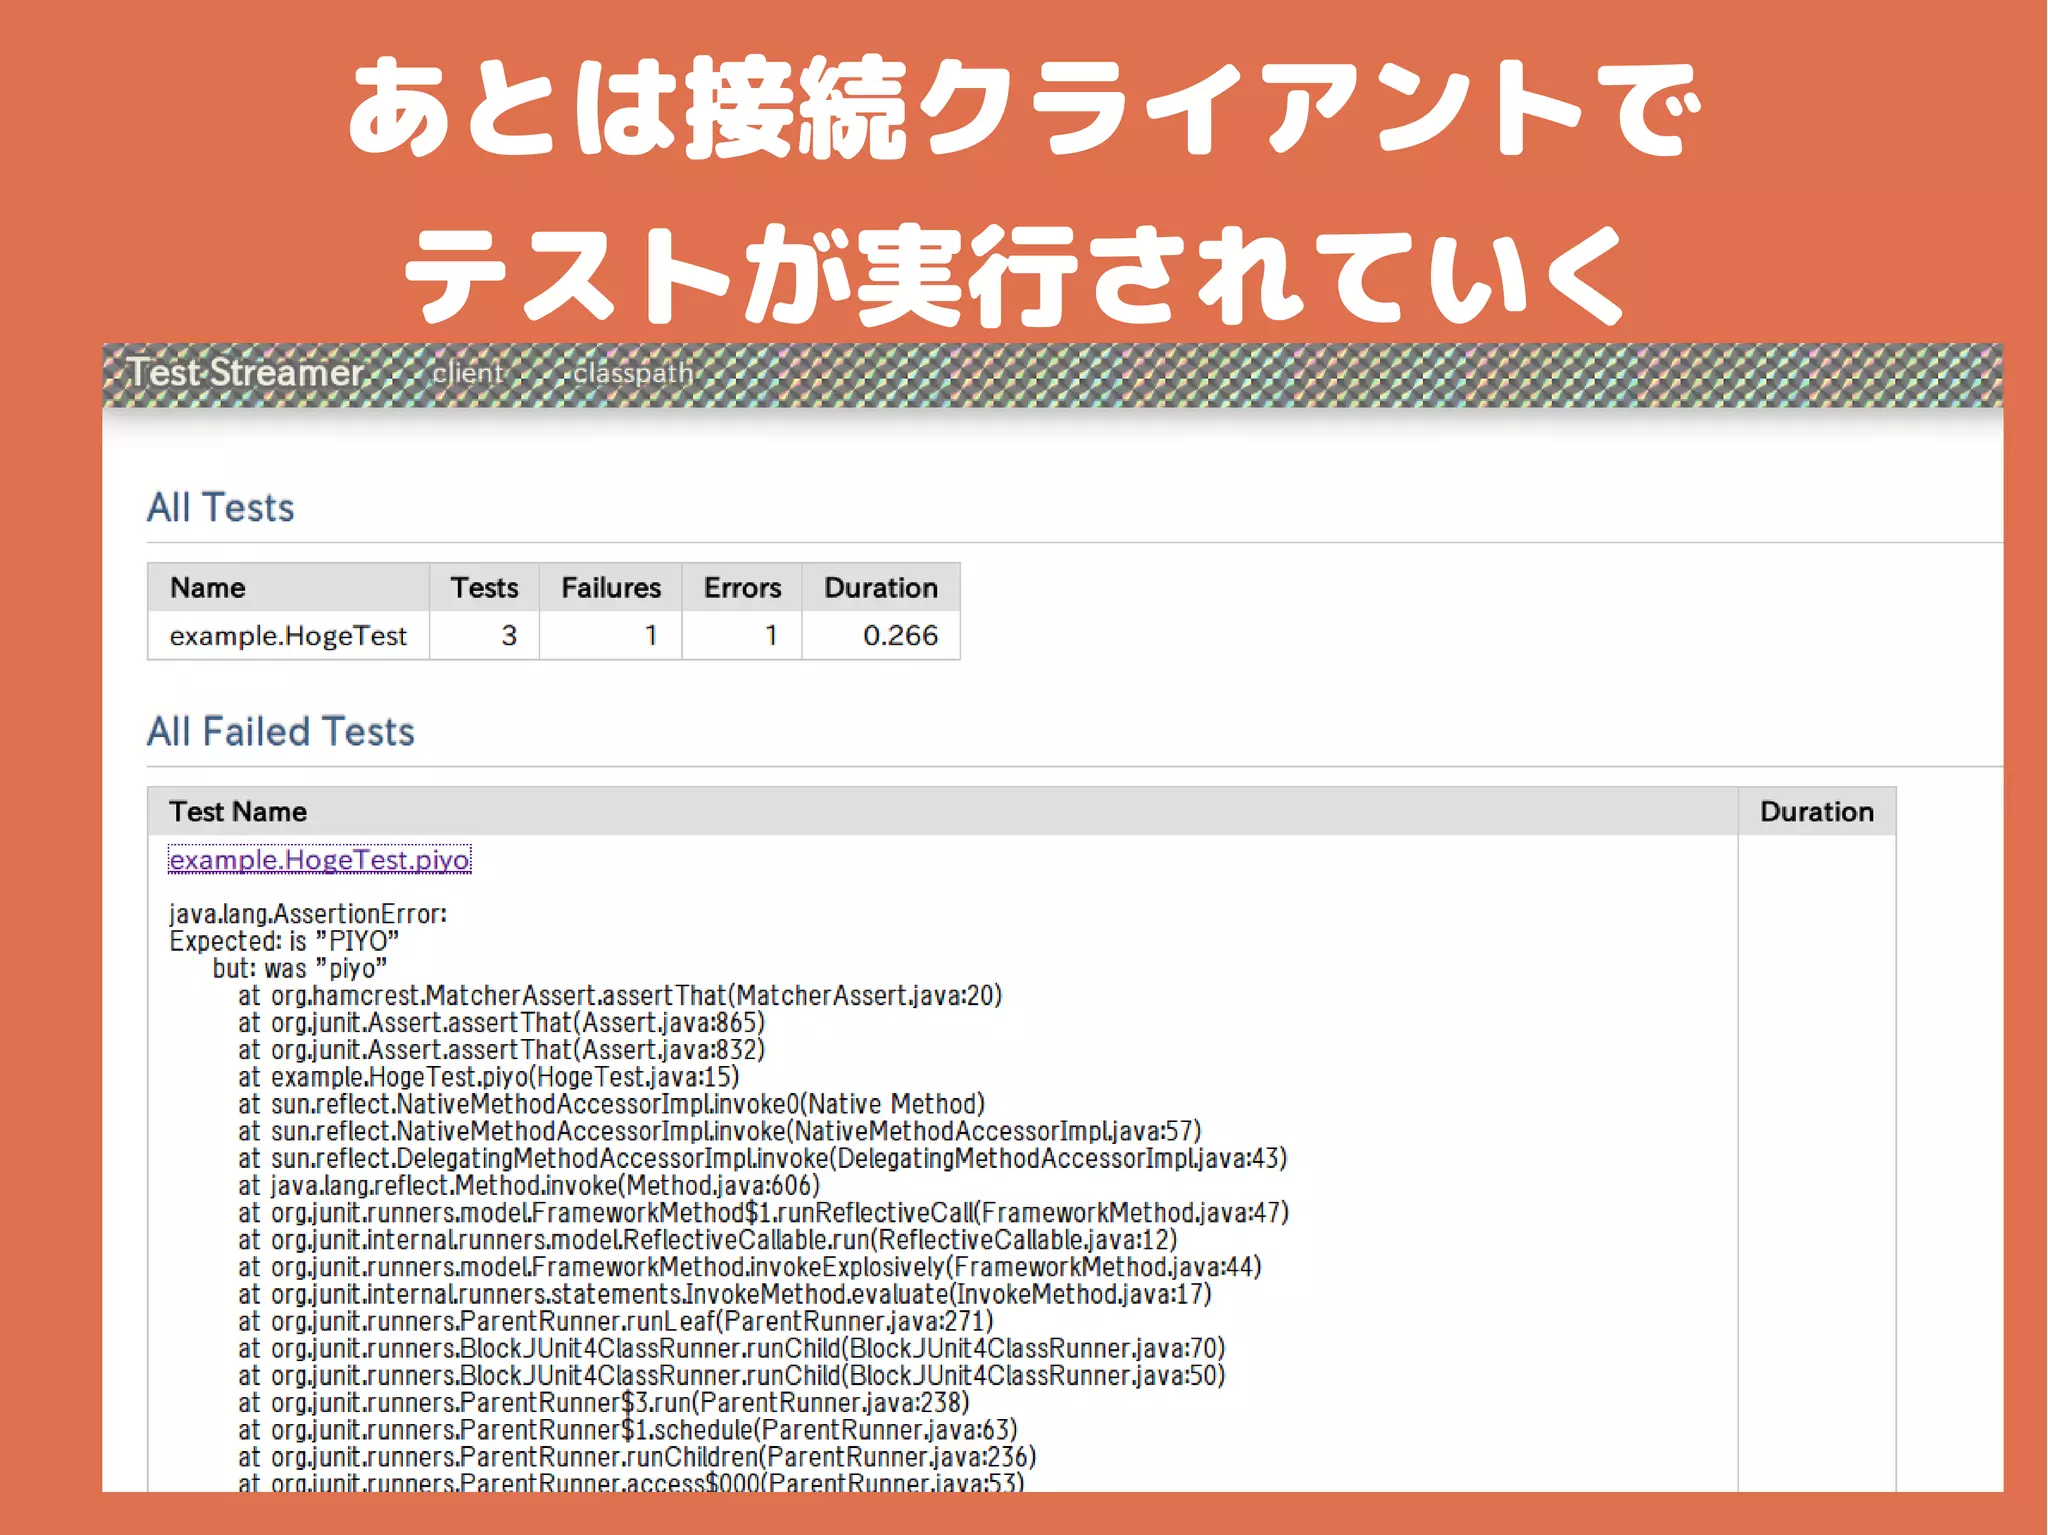The height and width of the screenshot is (1535, 2048).
Task: Select the Expected: is "PIYO" line
Action: pyautogui.click(x=284, y=941)
